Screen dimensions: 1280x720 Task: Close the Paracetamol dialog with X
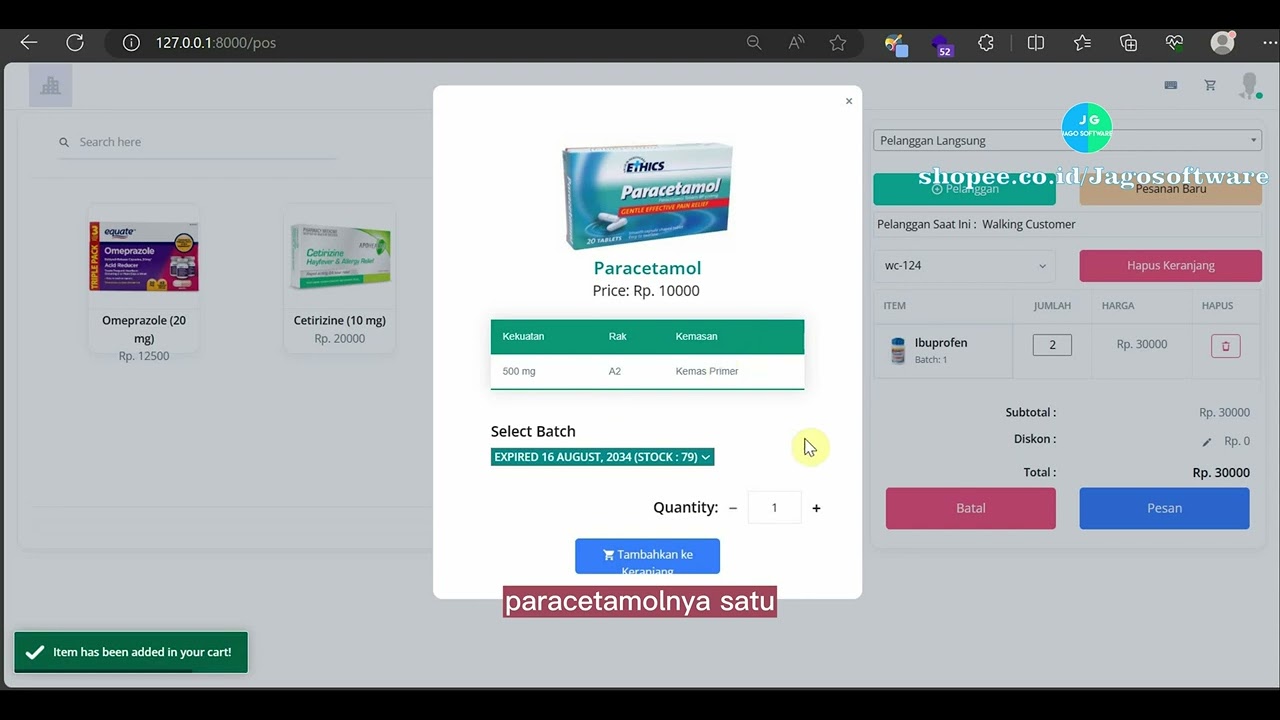(x=849, y=101)
